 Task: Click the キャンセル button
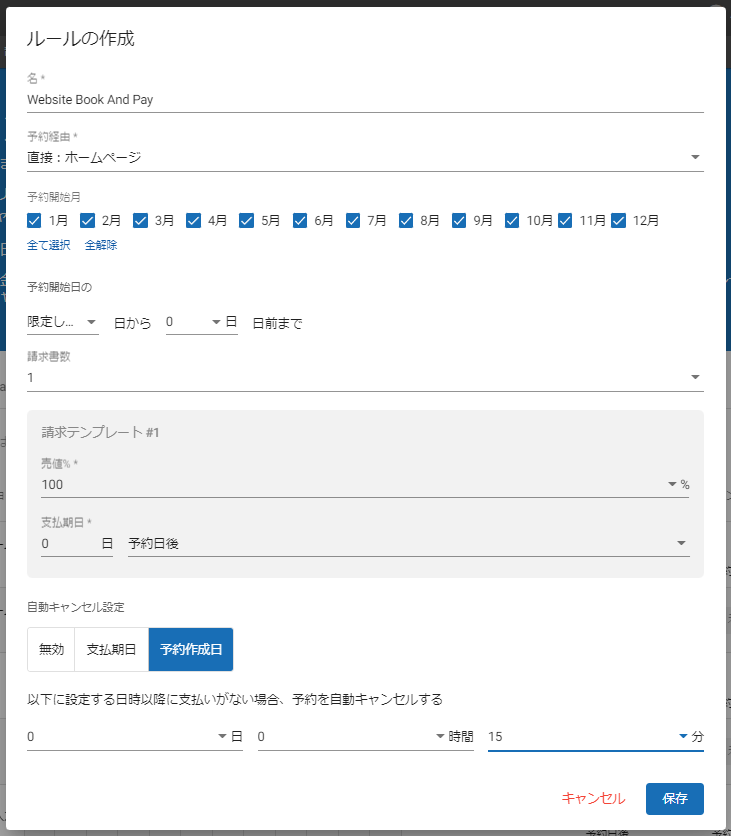593,798
